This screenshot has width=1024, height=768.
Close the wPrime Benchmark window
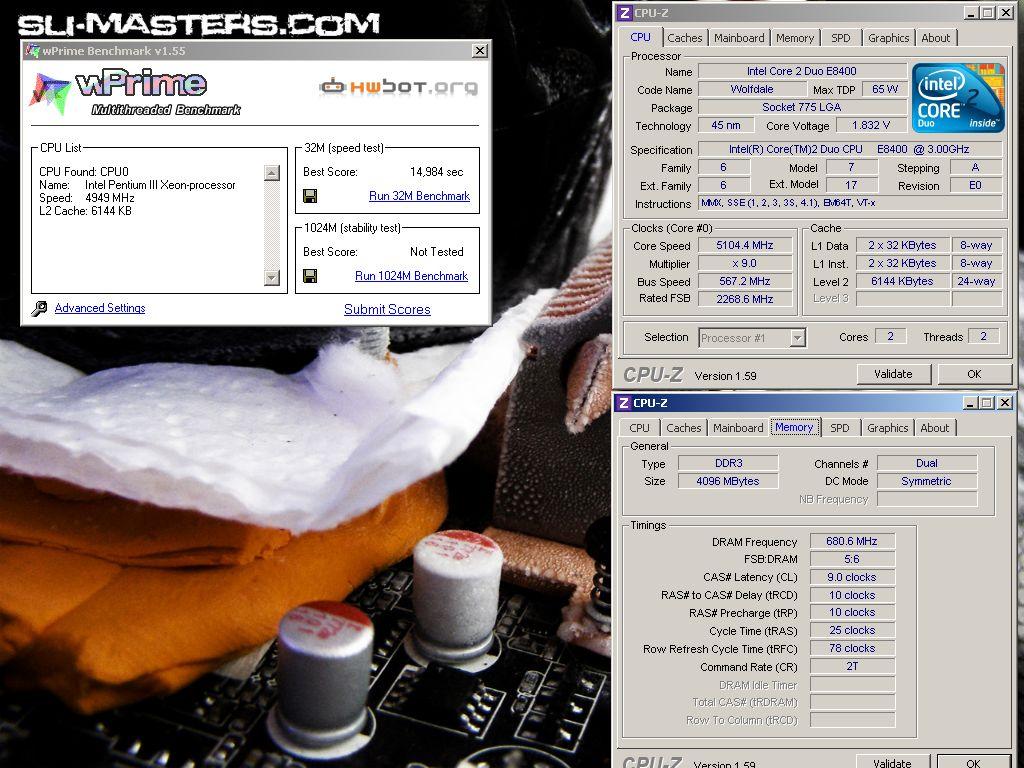click(480, 50)
